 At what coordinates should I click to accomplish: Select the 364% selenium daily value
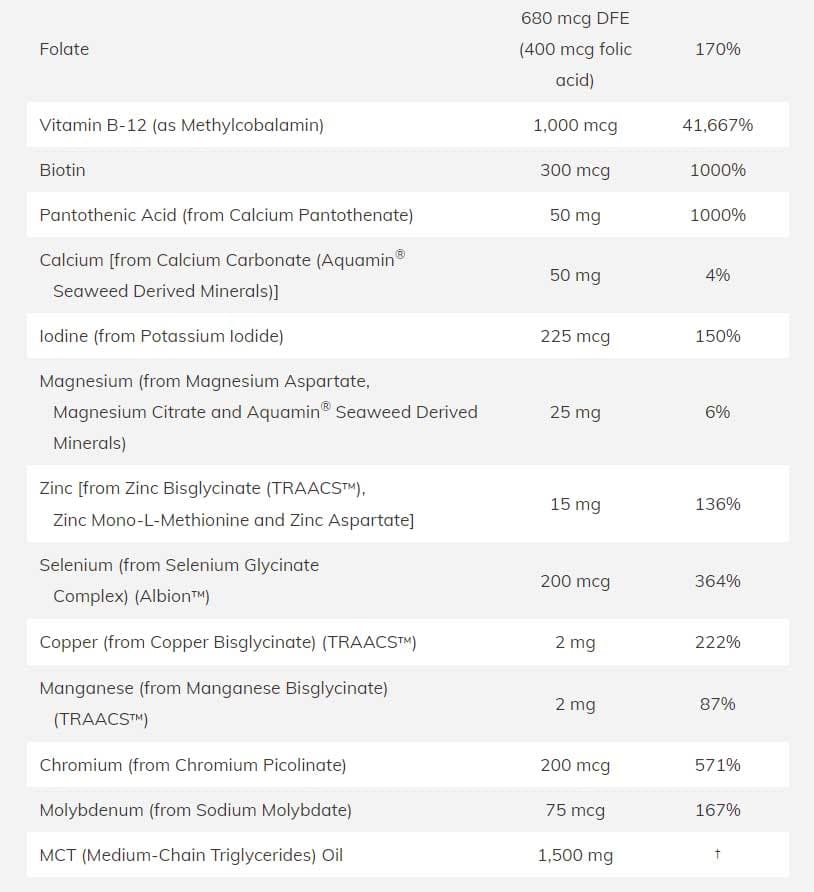pyautogui.click(x=717, y=581)
